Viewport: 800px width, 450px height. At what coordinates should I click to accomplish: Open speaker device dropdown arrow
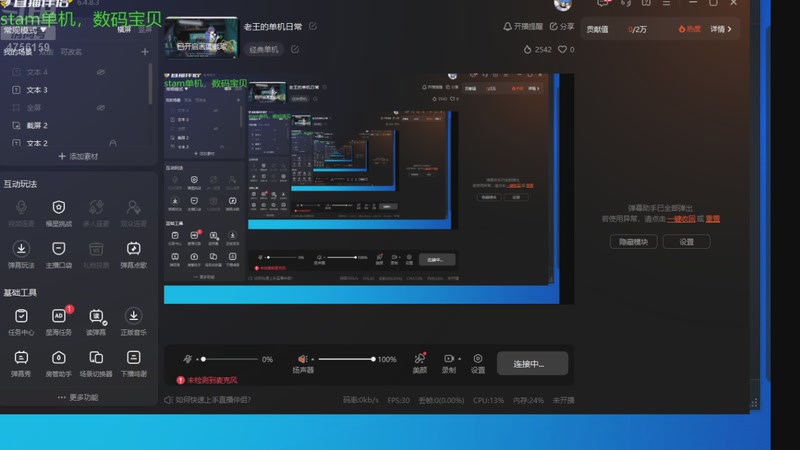(312, 360)
